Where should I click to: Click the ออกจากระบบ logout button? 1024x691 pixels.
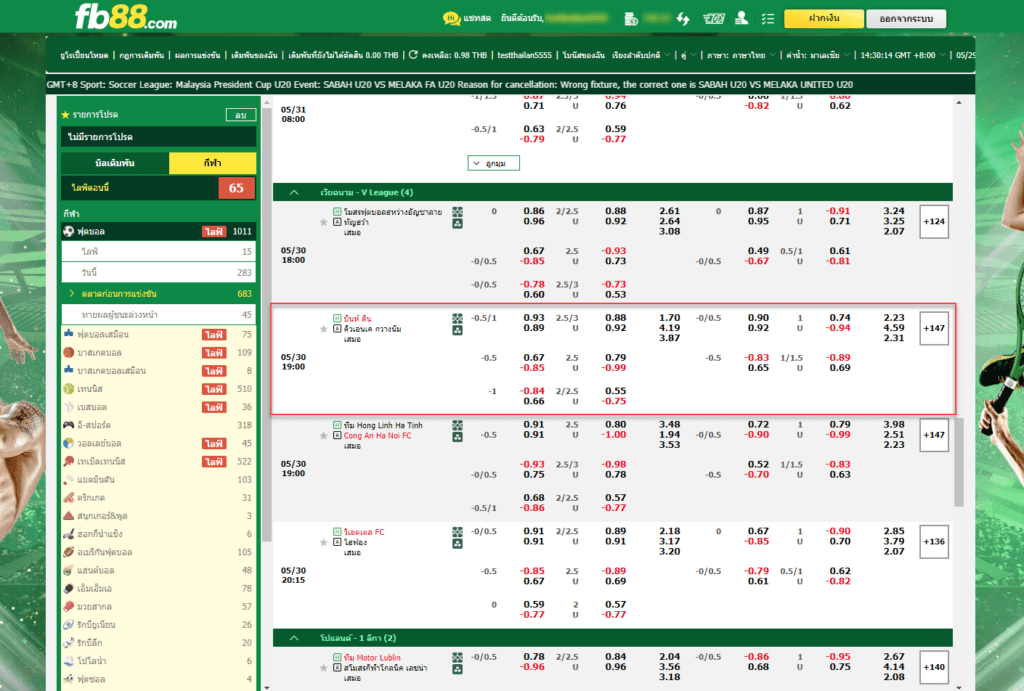(x=906, y=19)
